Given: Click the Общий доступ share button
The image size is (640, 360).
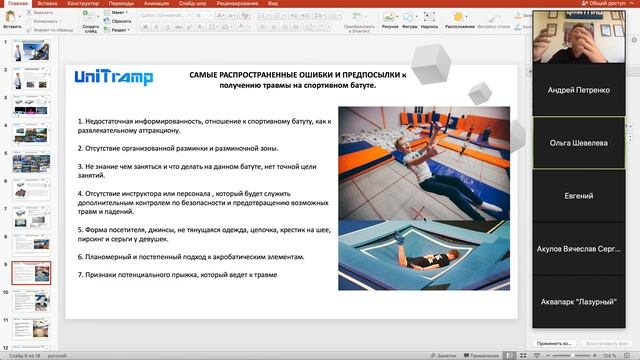Looking at the screenshot, I should click(x=603, y=3).
